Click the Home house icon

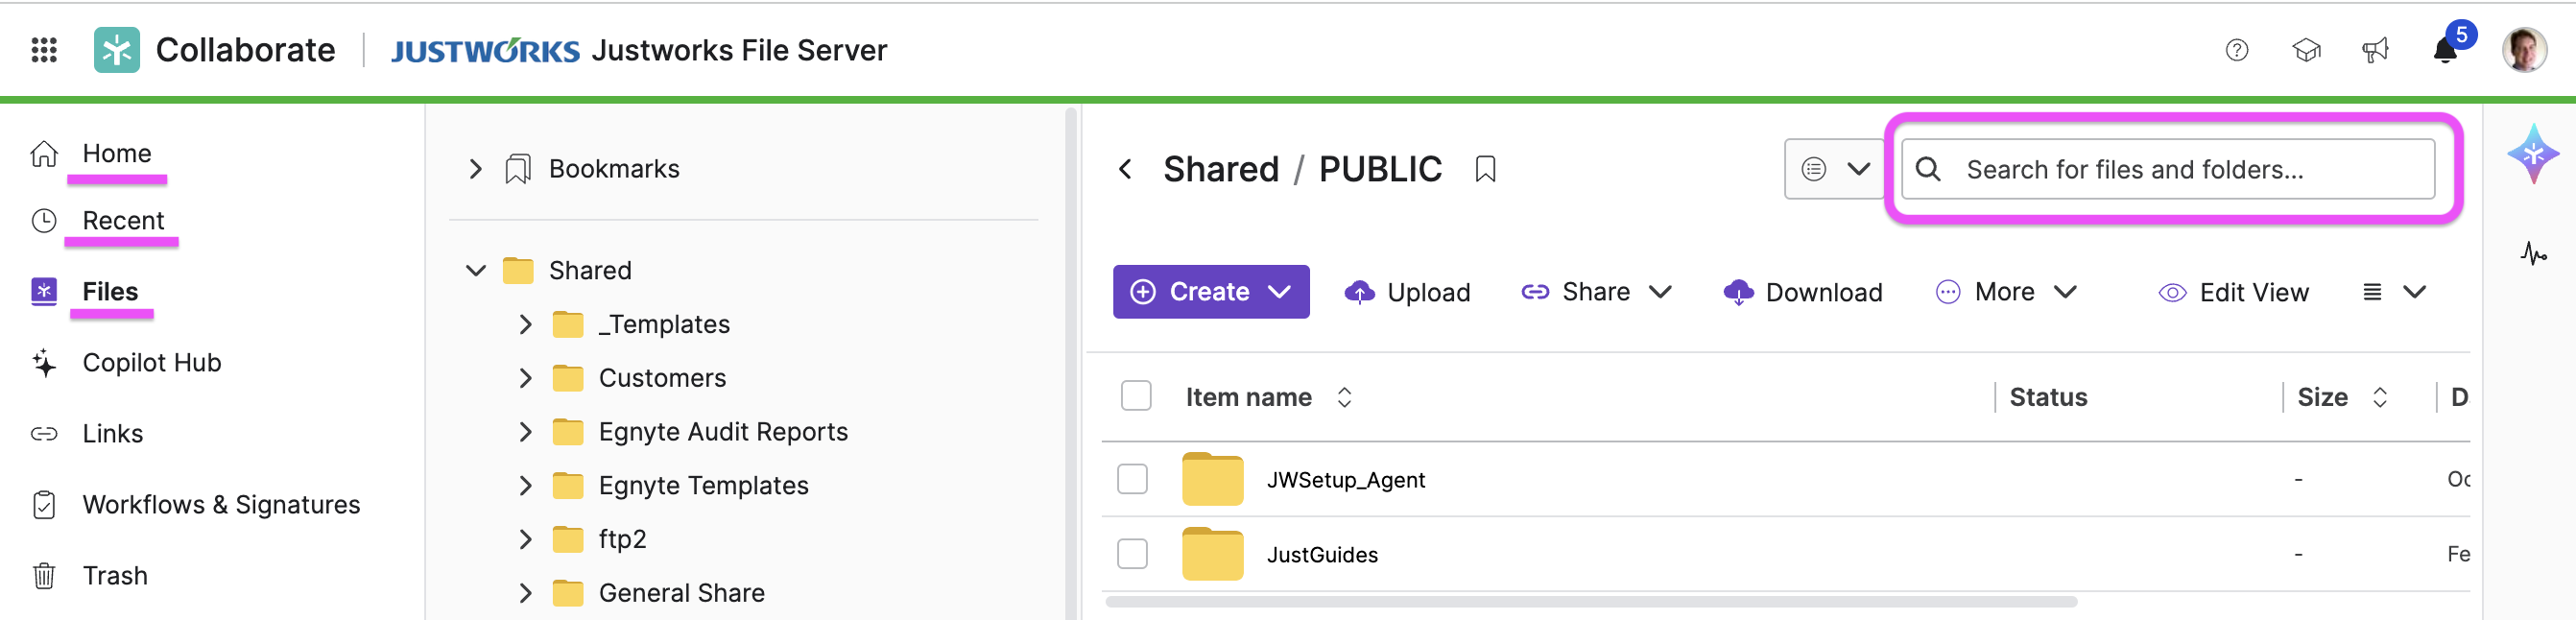pos(44,154)
